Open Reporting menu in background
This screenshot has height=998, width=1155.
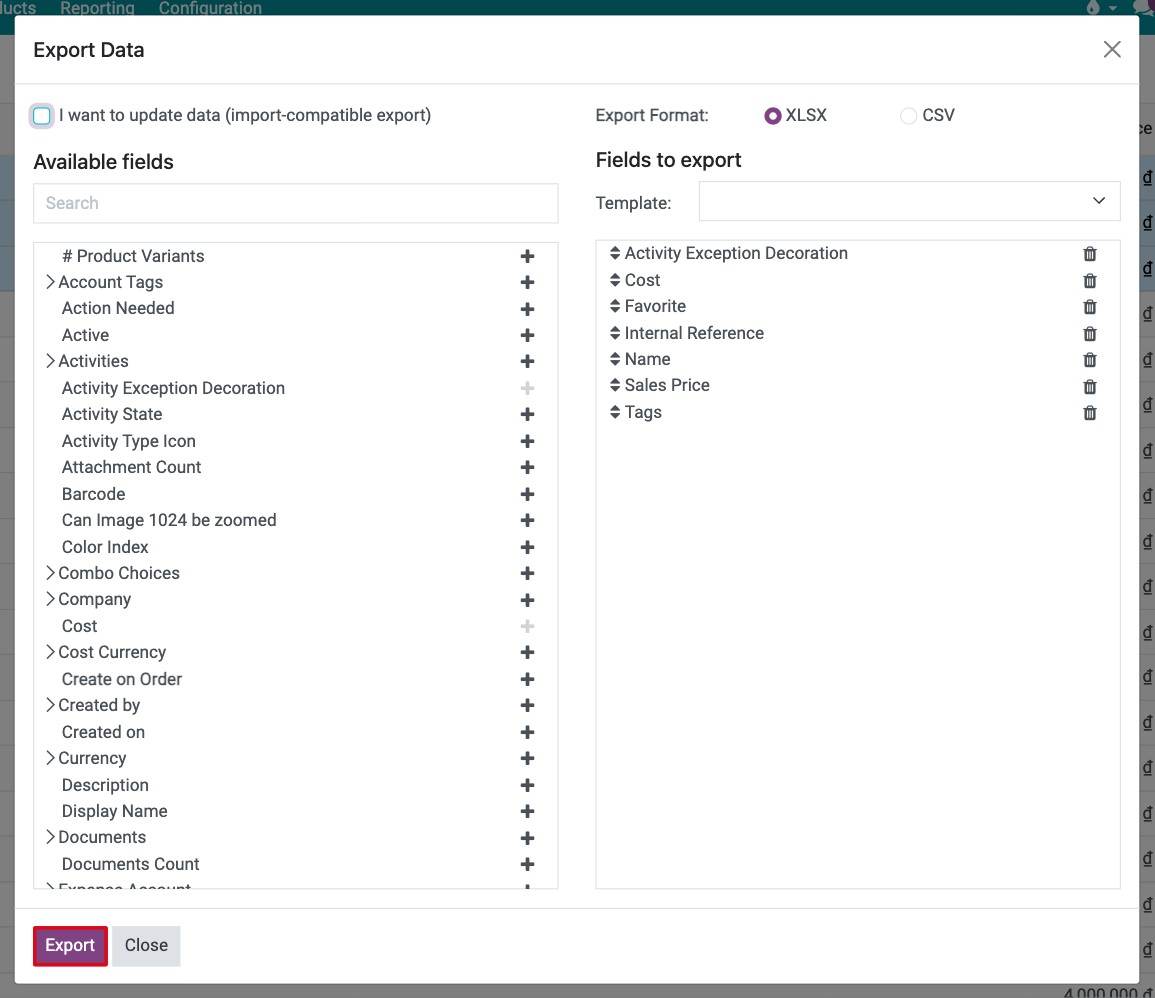(x=97, y=8)
